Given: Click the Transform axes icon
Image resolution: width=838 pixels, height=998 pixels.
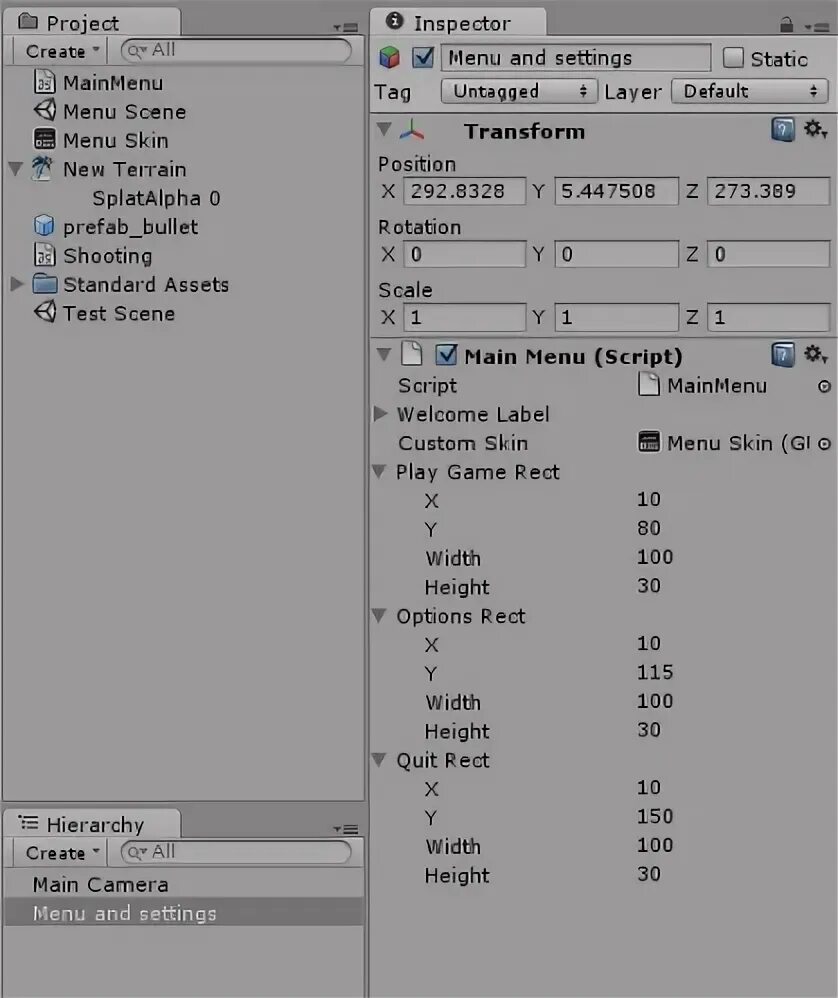Looking at the screenshot, I should 412,130.
